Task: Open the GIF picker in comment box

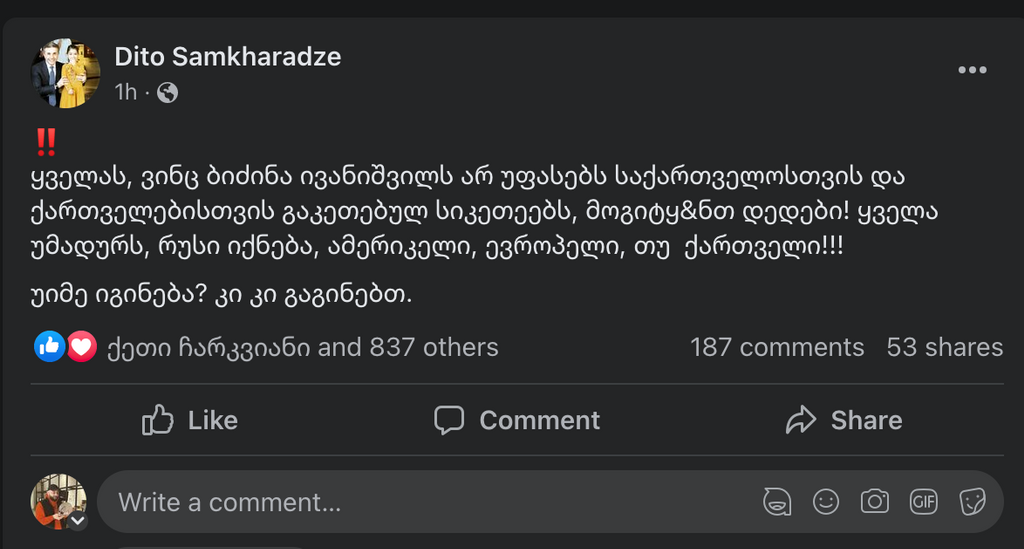Action: click(923, 501)
